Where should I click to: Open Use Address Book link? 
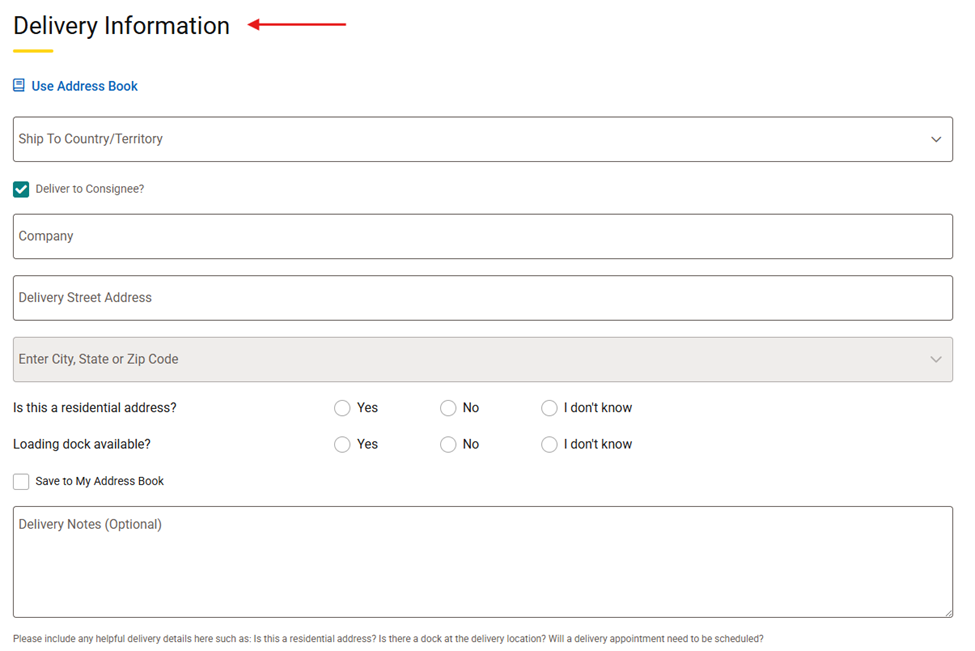[84, 86]
